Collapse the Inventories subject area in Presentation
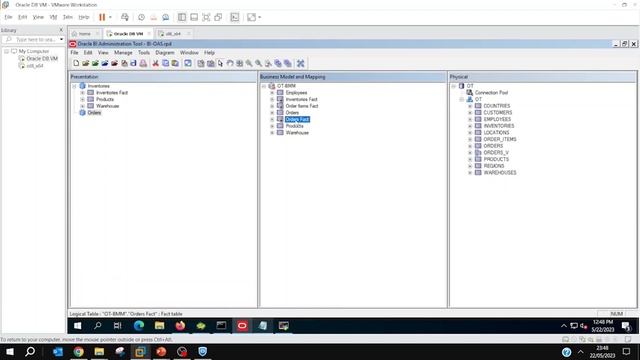640x360 pixels. 74,86
